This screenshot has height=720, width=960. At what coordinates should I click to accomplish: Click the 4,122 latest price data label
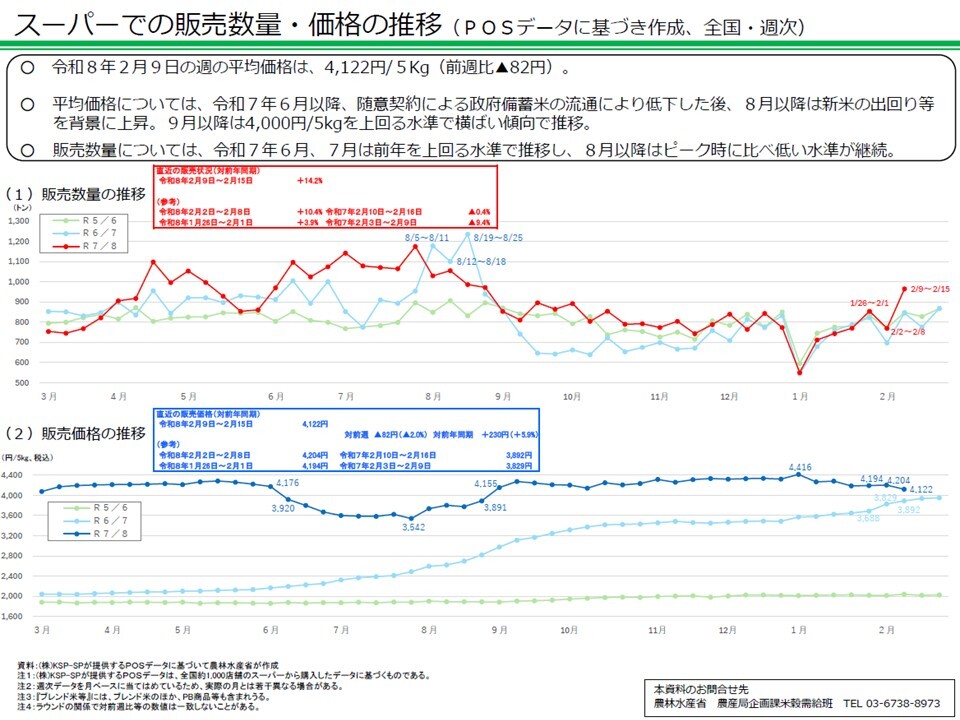tap(921, 489)
